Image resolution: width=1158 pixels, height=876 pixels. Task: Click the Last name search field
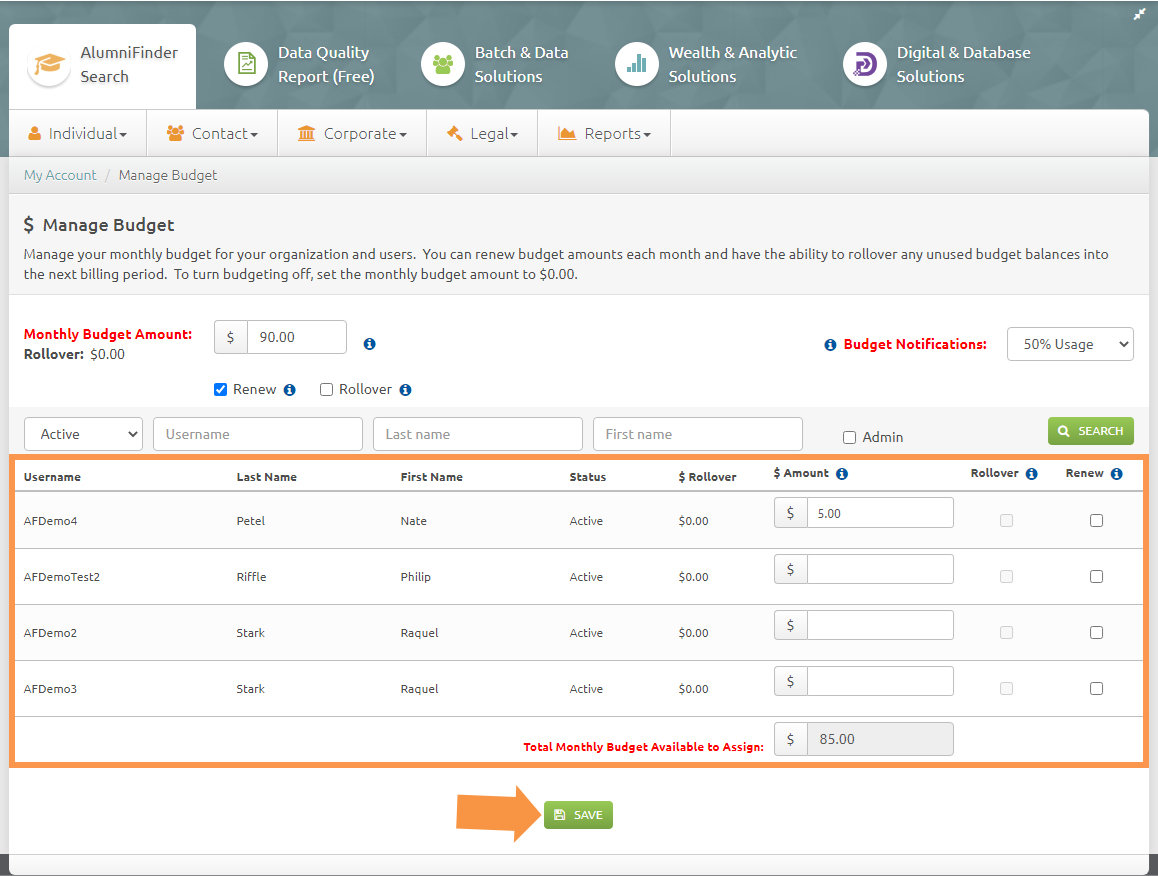pos(478,434)
